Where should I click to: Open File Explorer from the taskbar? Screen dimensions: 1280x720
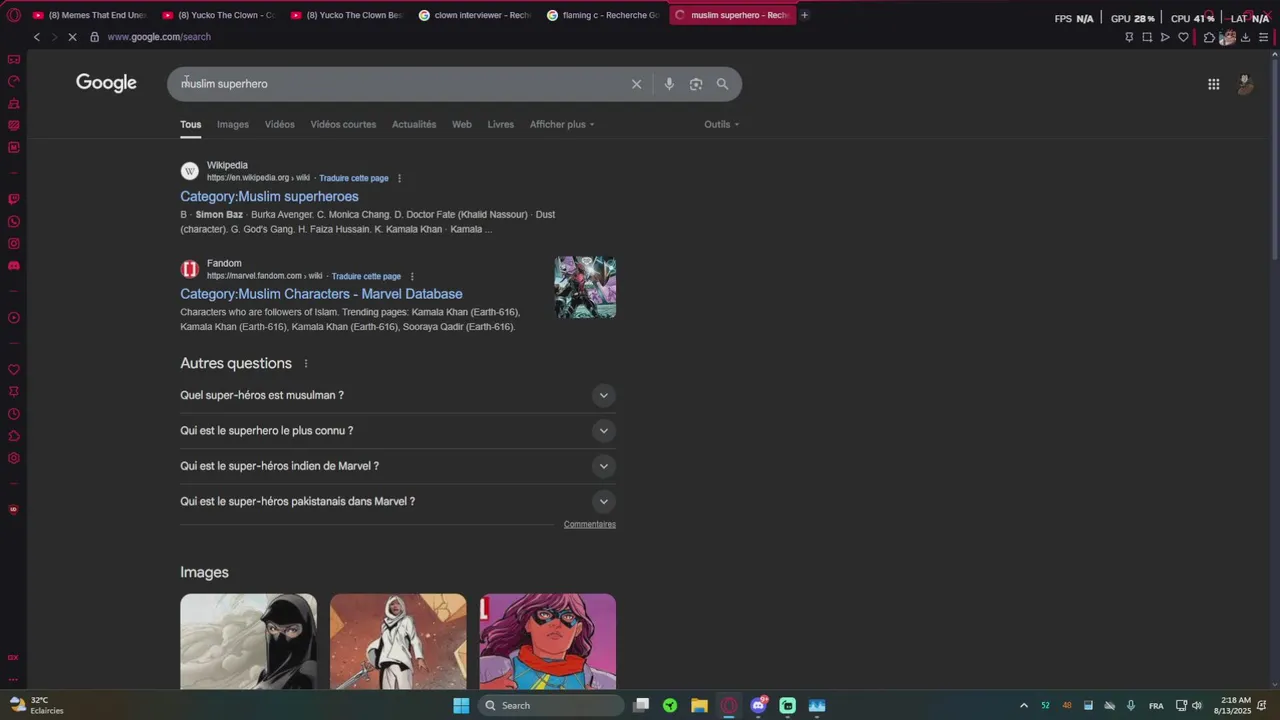coord(699,705)
